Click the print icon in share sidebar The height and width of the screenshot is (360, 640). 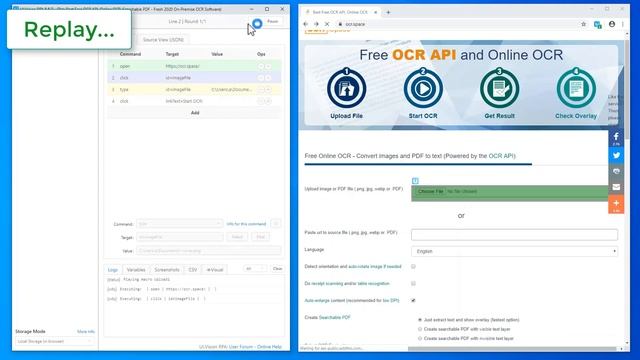(x=616, y=171)
